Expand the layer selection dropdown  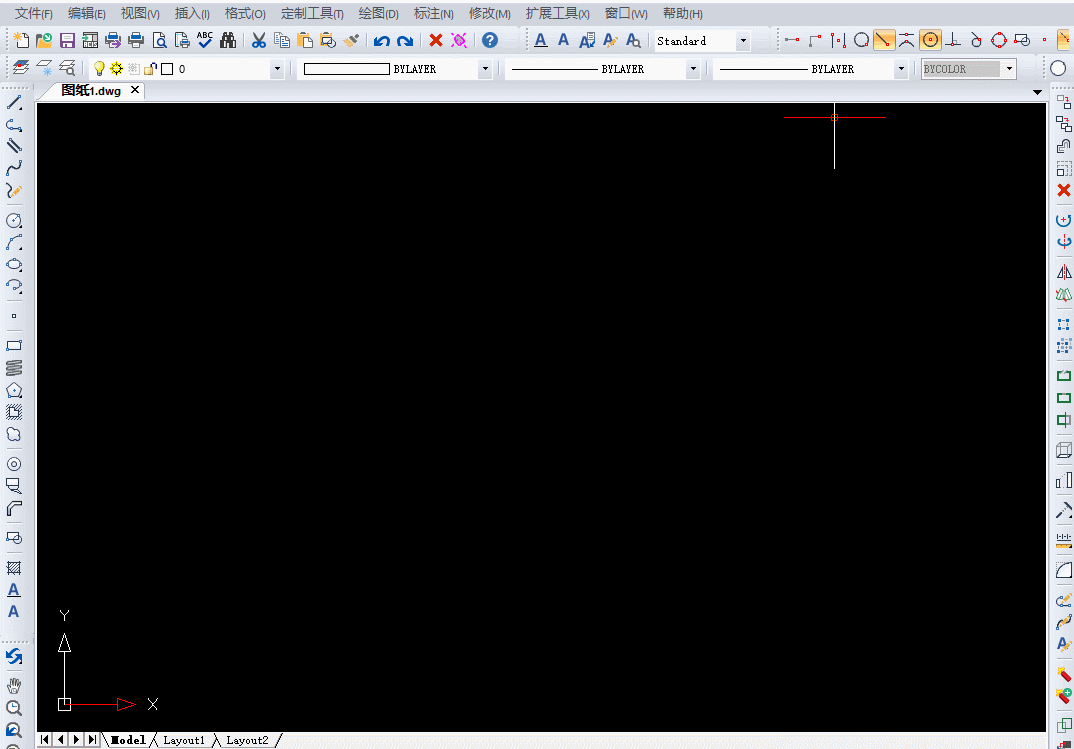[277, 68]
